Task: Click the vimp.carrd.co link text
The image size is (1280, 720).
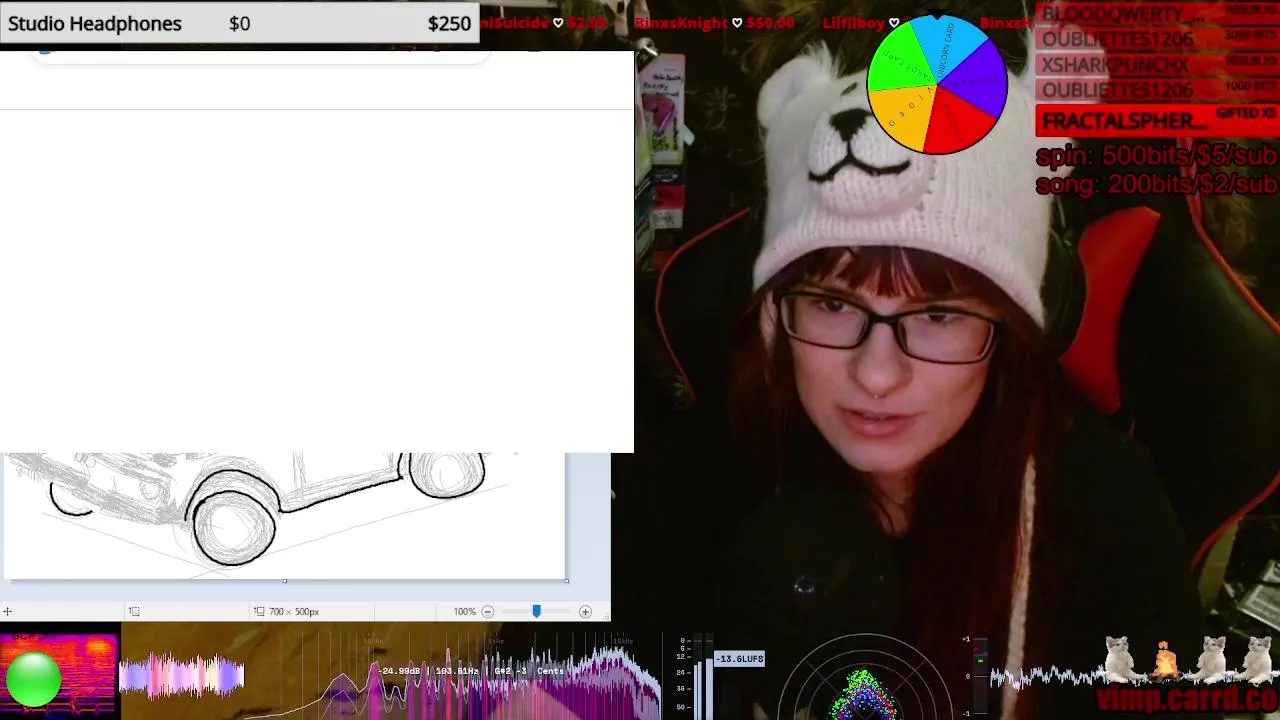Action: (1186, 697)
